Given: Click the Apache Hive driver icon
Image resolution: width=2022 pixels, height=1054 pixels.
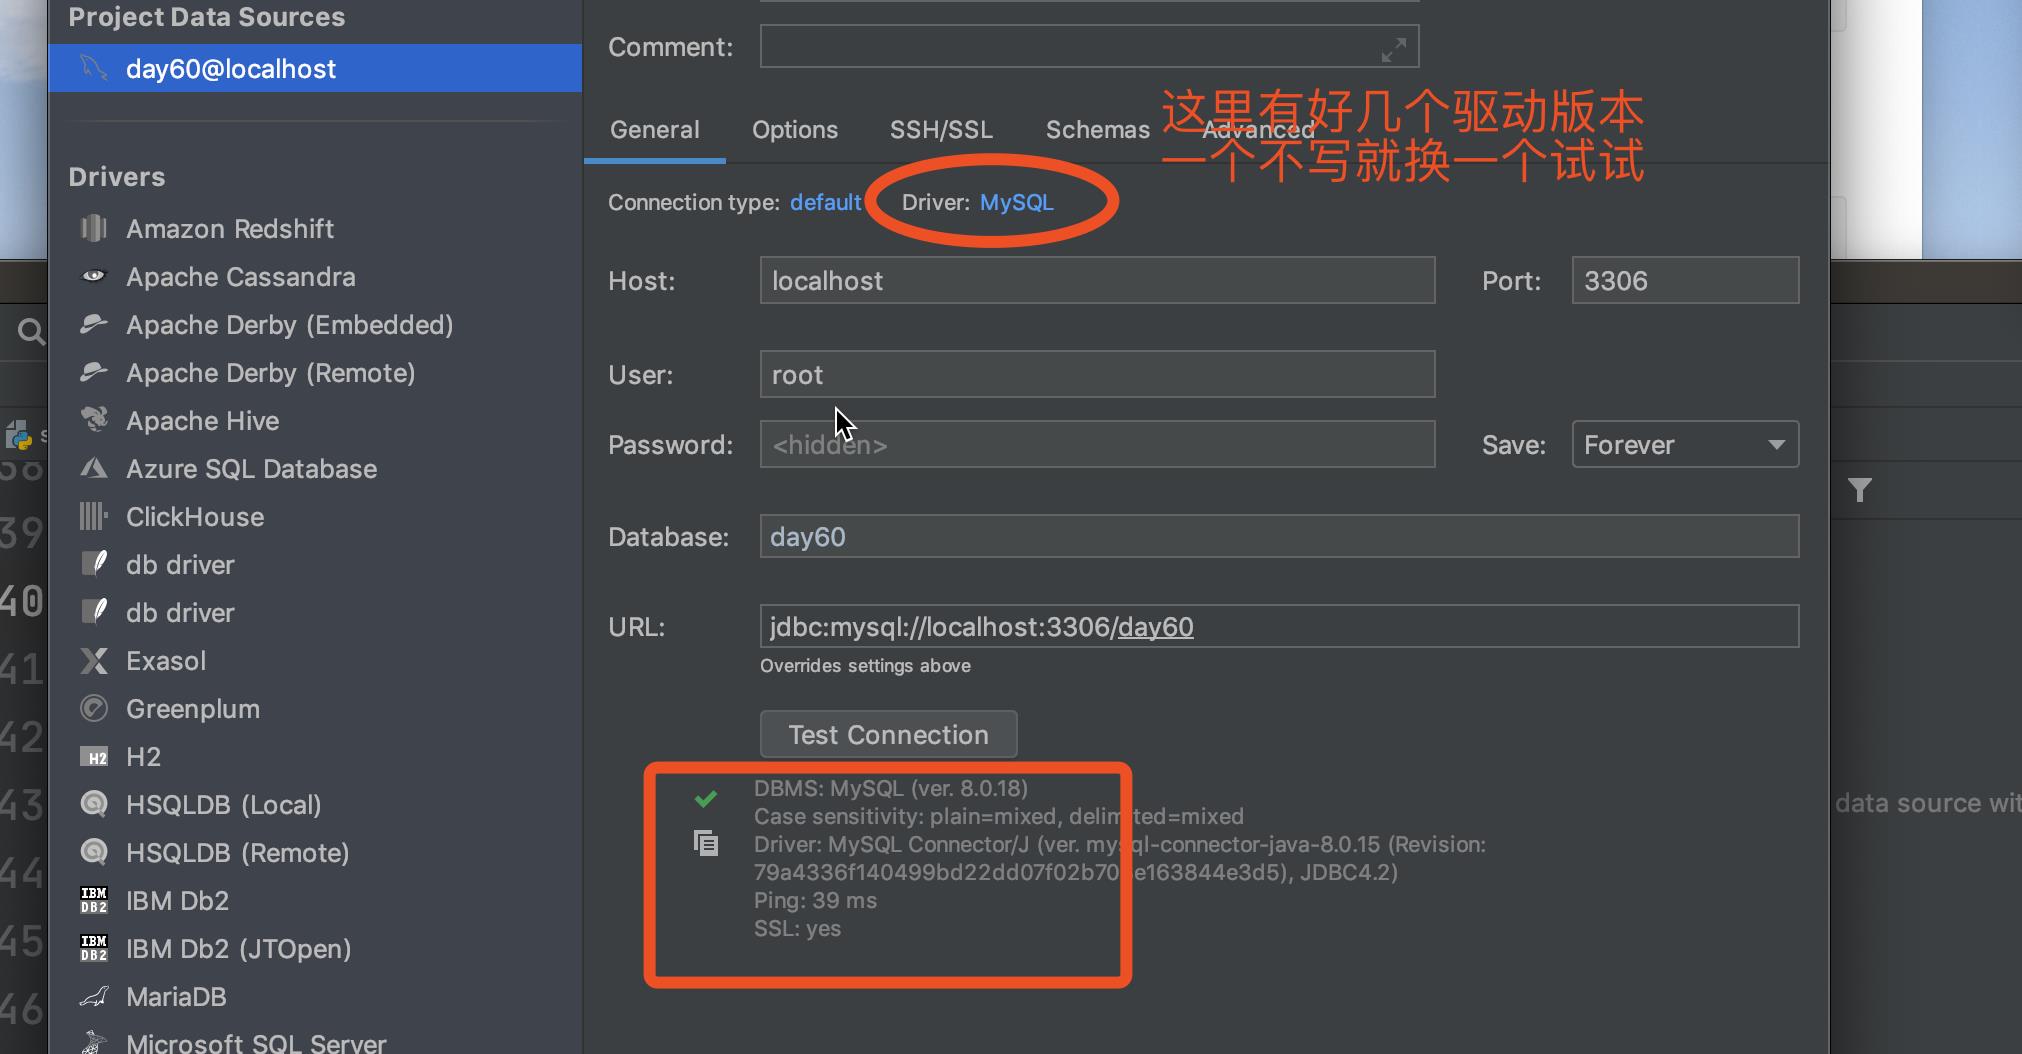Looking at the screenshot, I should click(94, 421).
